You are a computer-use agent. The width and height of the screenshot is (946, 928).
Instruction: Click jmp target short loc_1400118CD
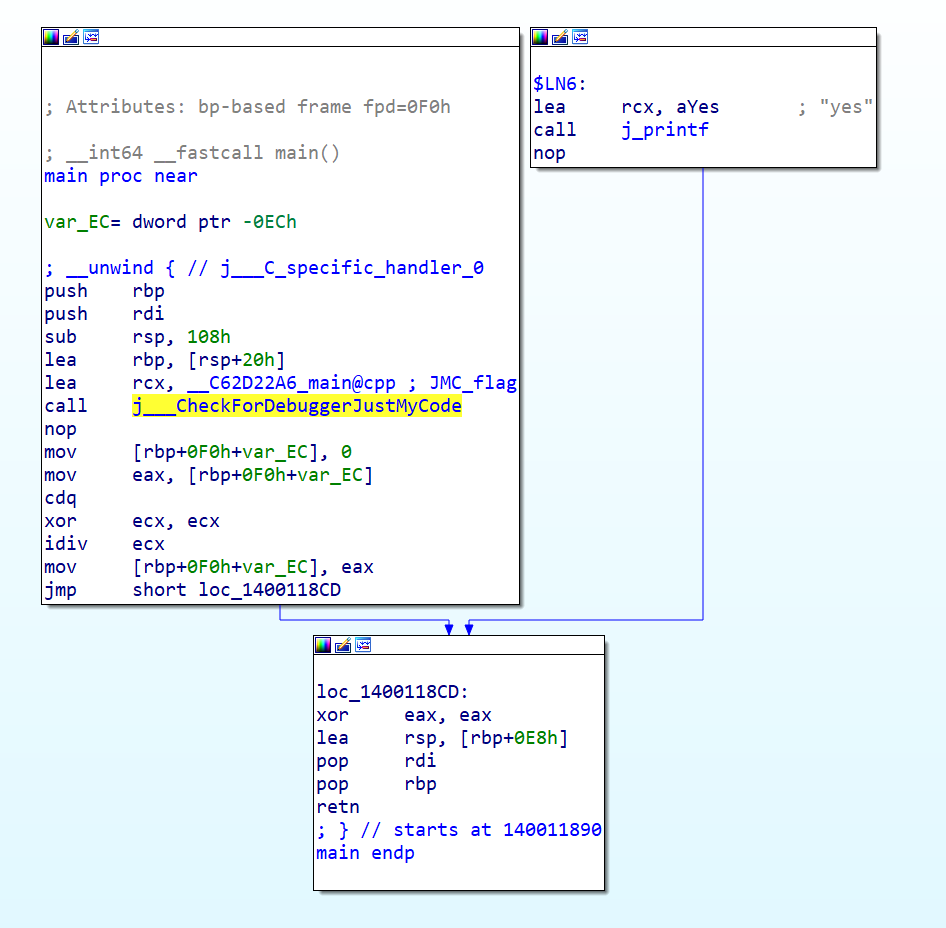[236, 590]
